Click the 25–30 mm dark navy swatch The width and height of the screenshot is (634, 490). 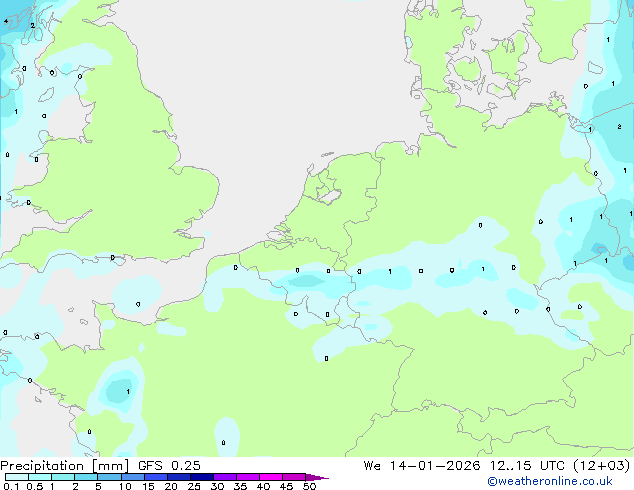tap(201, 477)
